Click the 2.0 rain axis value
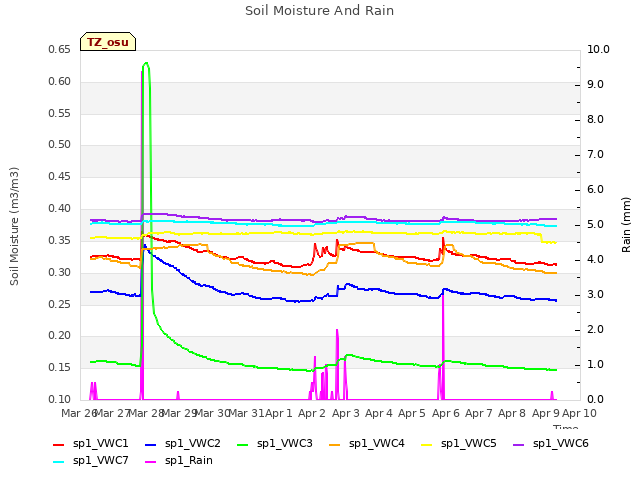Viewport: 640px width, 480px height. coord(596,330)
